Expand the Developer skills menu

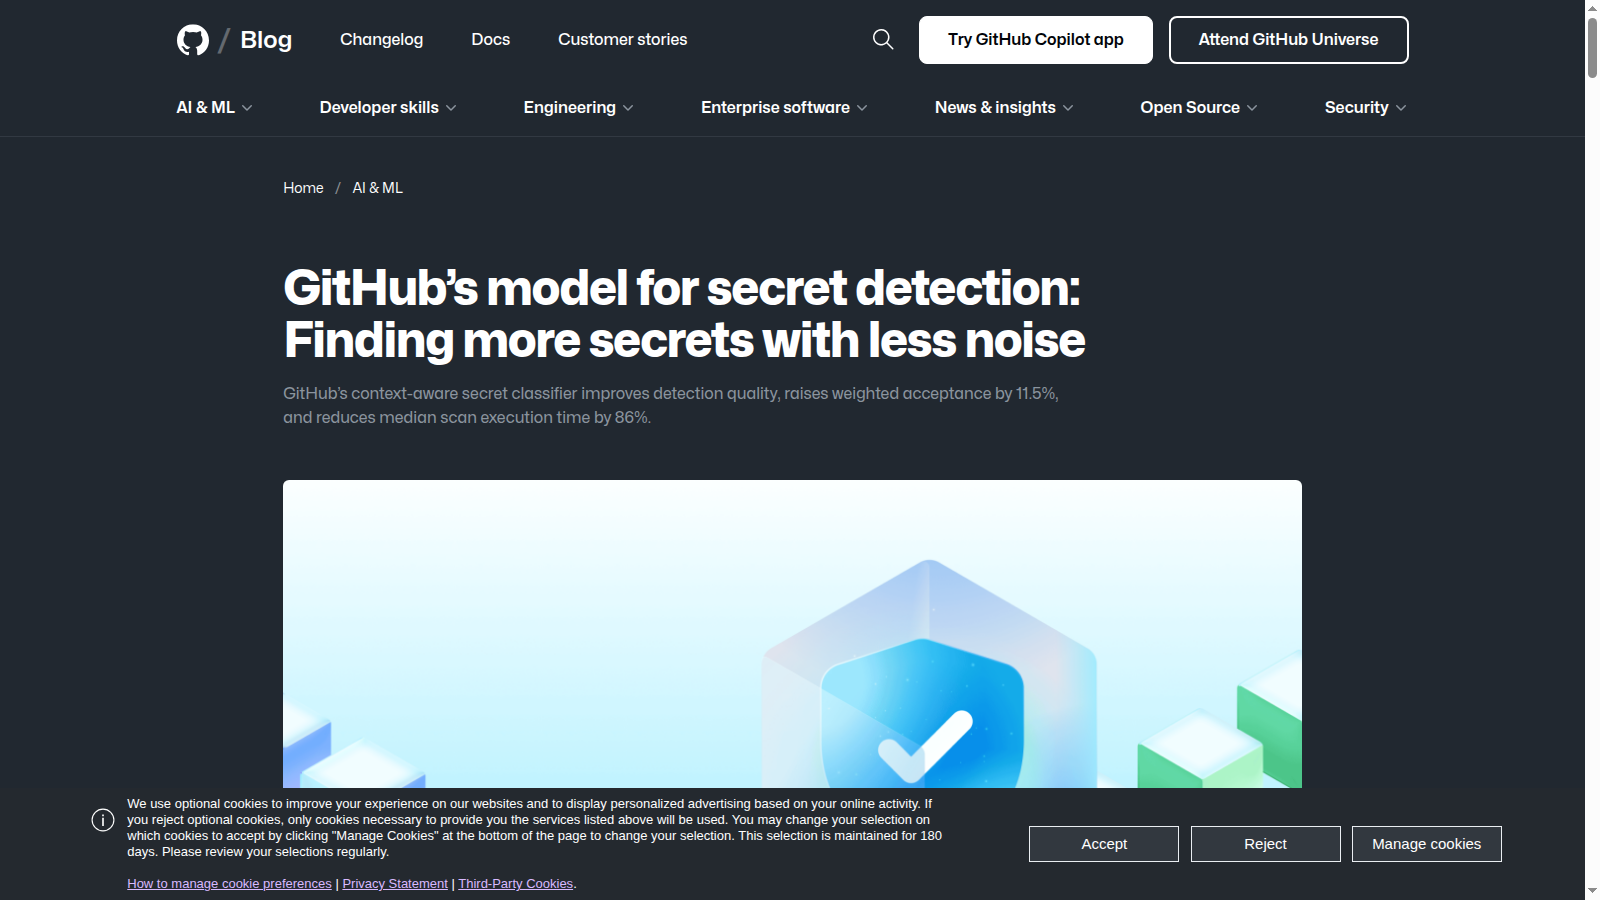tap(388, 107)
